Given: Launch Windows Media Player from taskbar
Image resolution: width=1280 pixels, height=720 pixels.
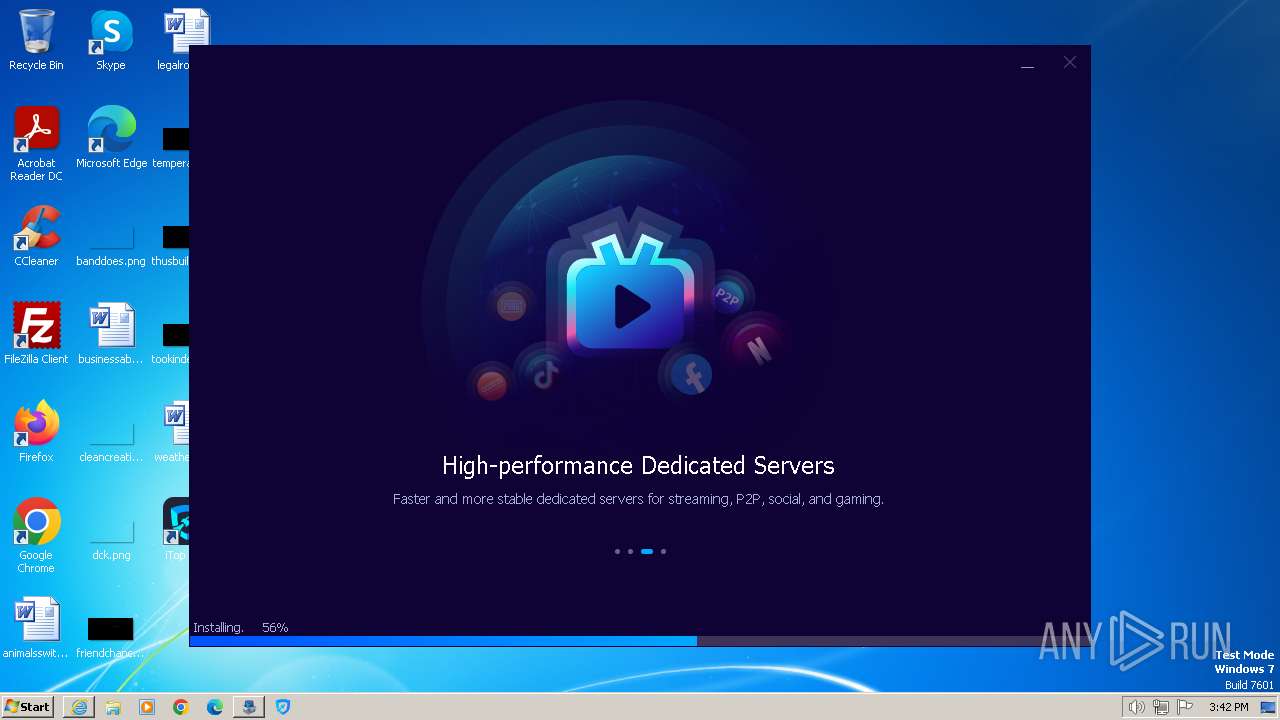Looking at the screenshot, I should (x=147, y=707).
